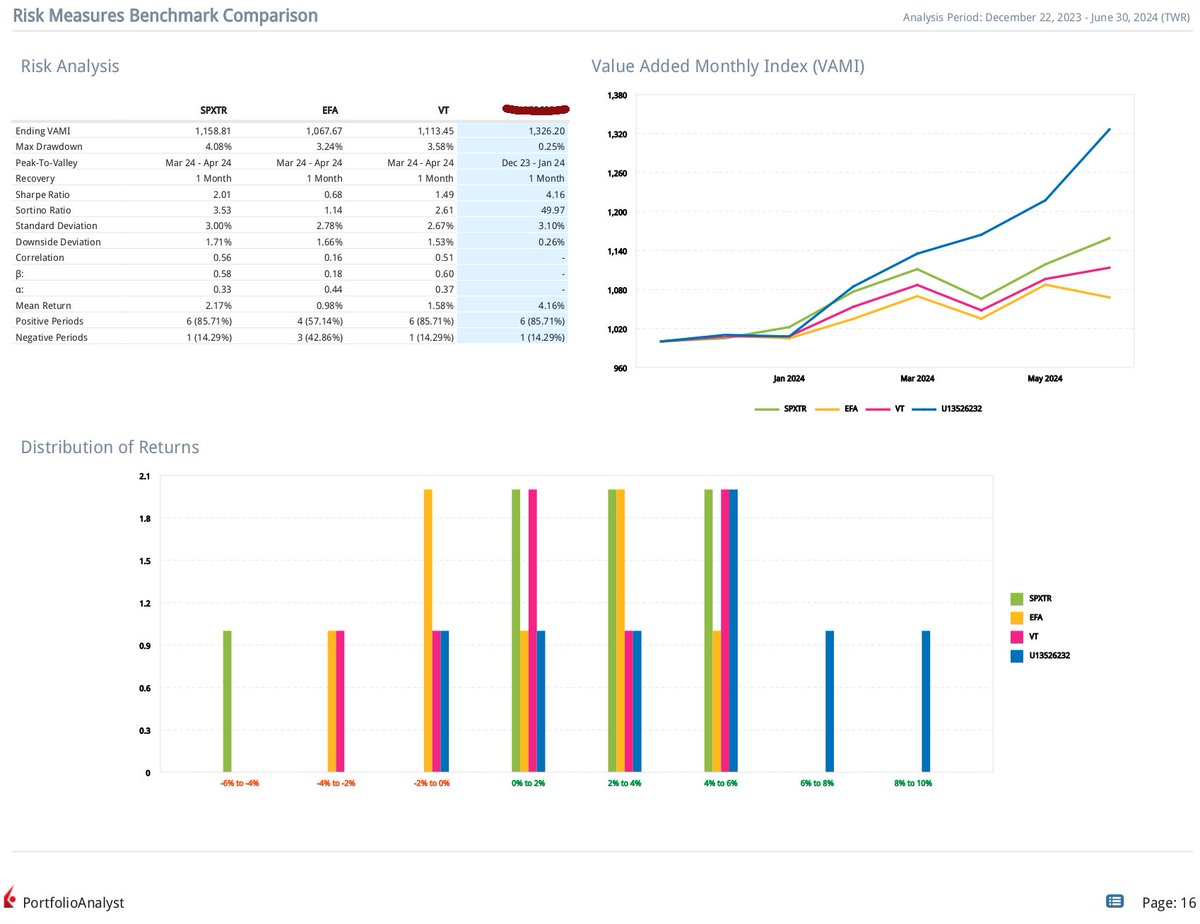
Task: Click the VT column header in risk table
Action: coord(444,110)
